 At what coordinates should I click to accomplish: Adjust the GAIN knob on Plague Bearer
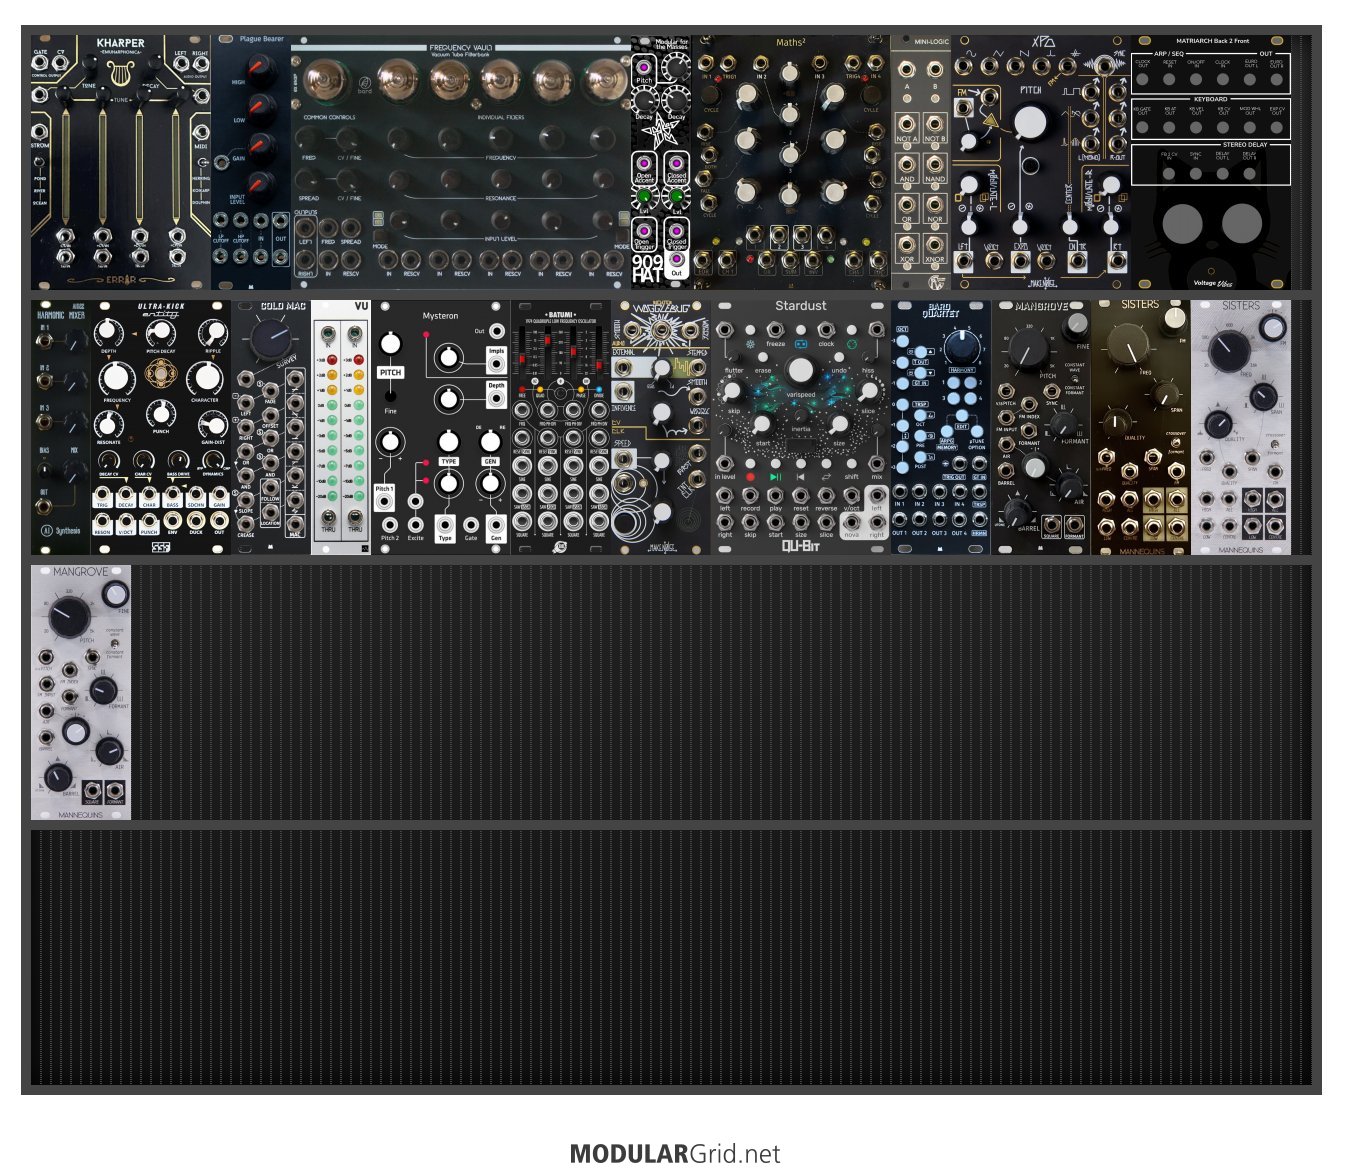(260, 146)
